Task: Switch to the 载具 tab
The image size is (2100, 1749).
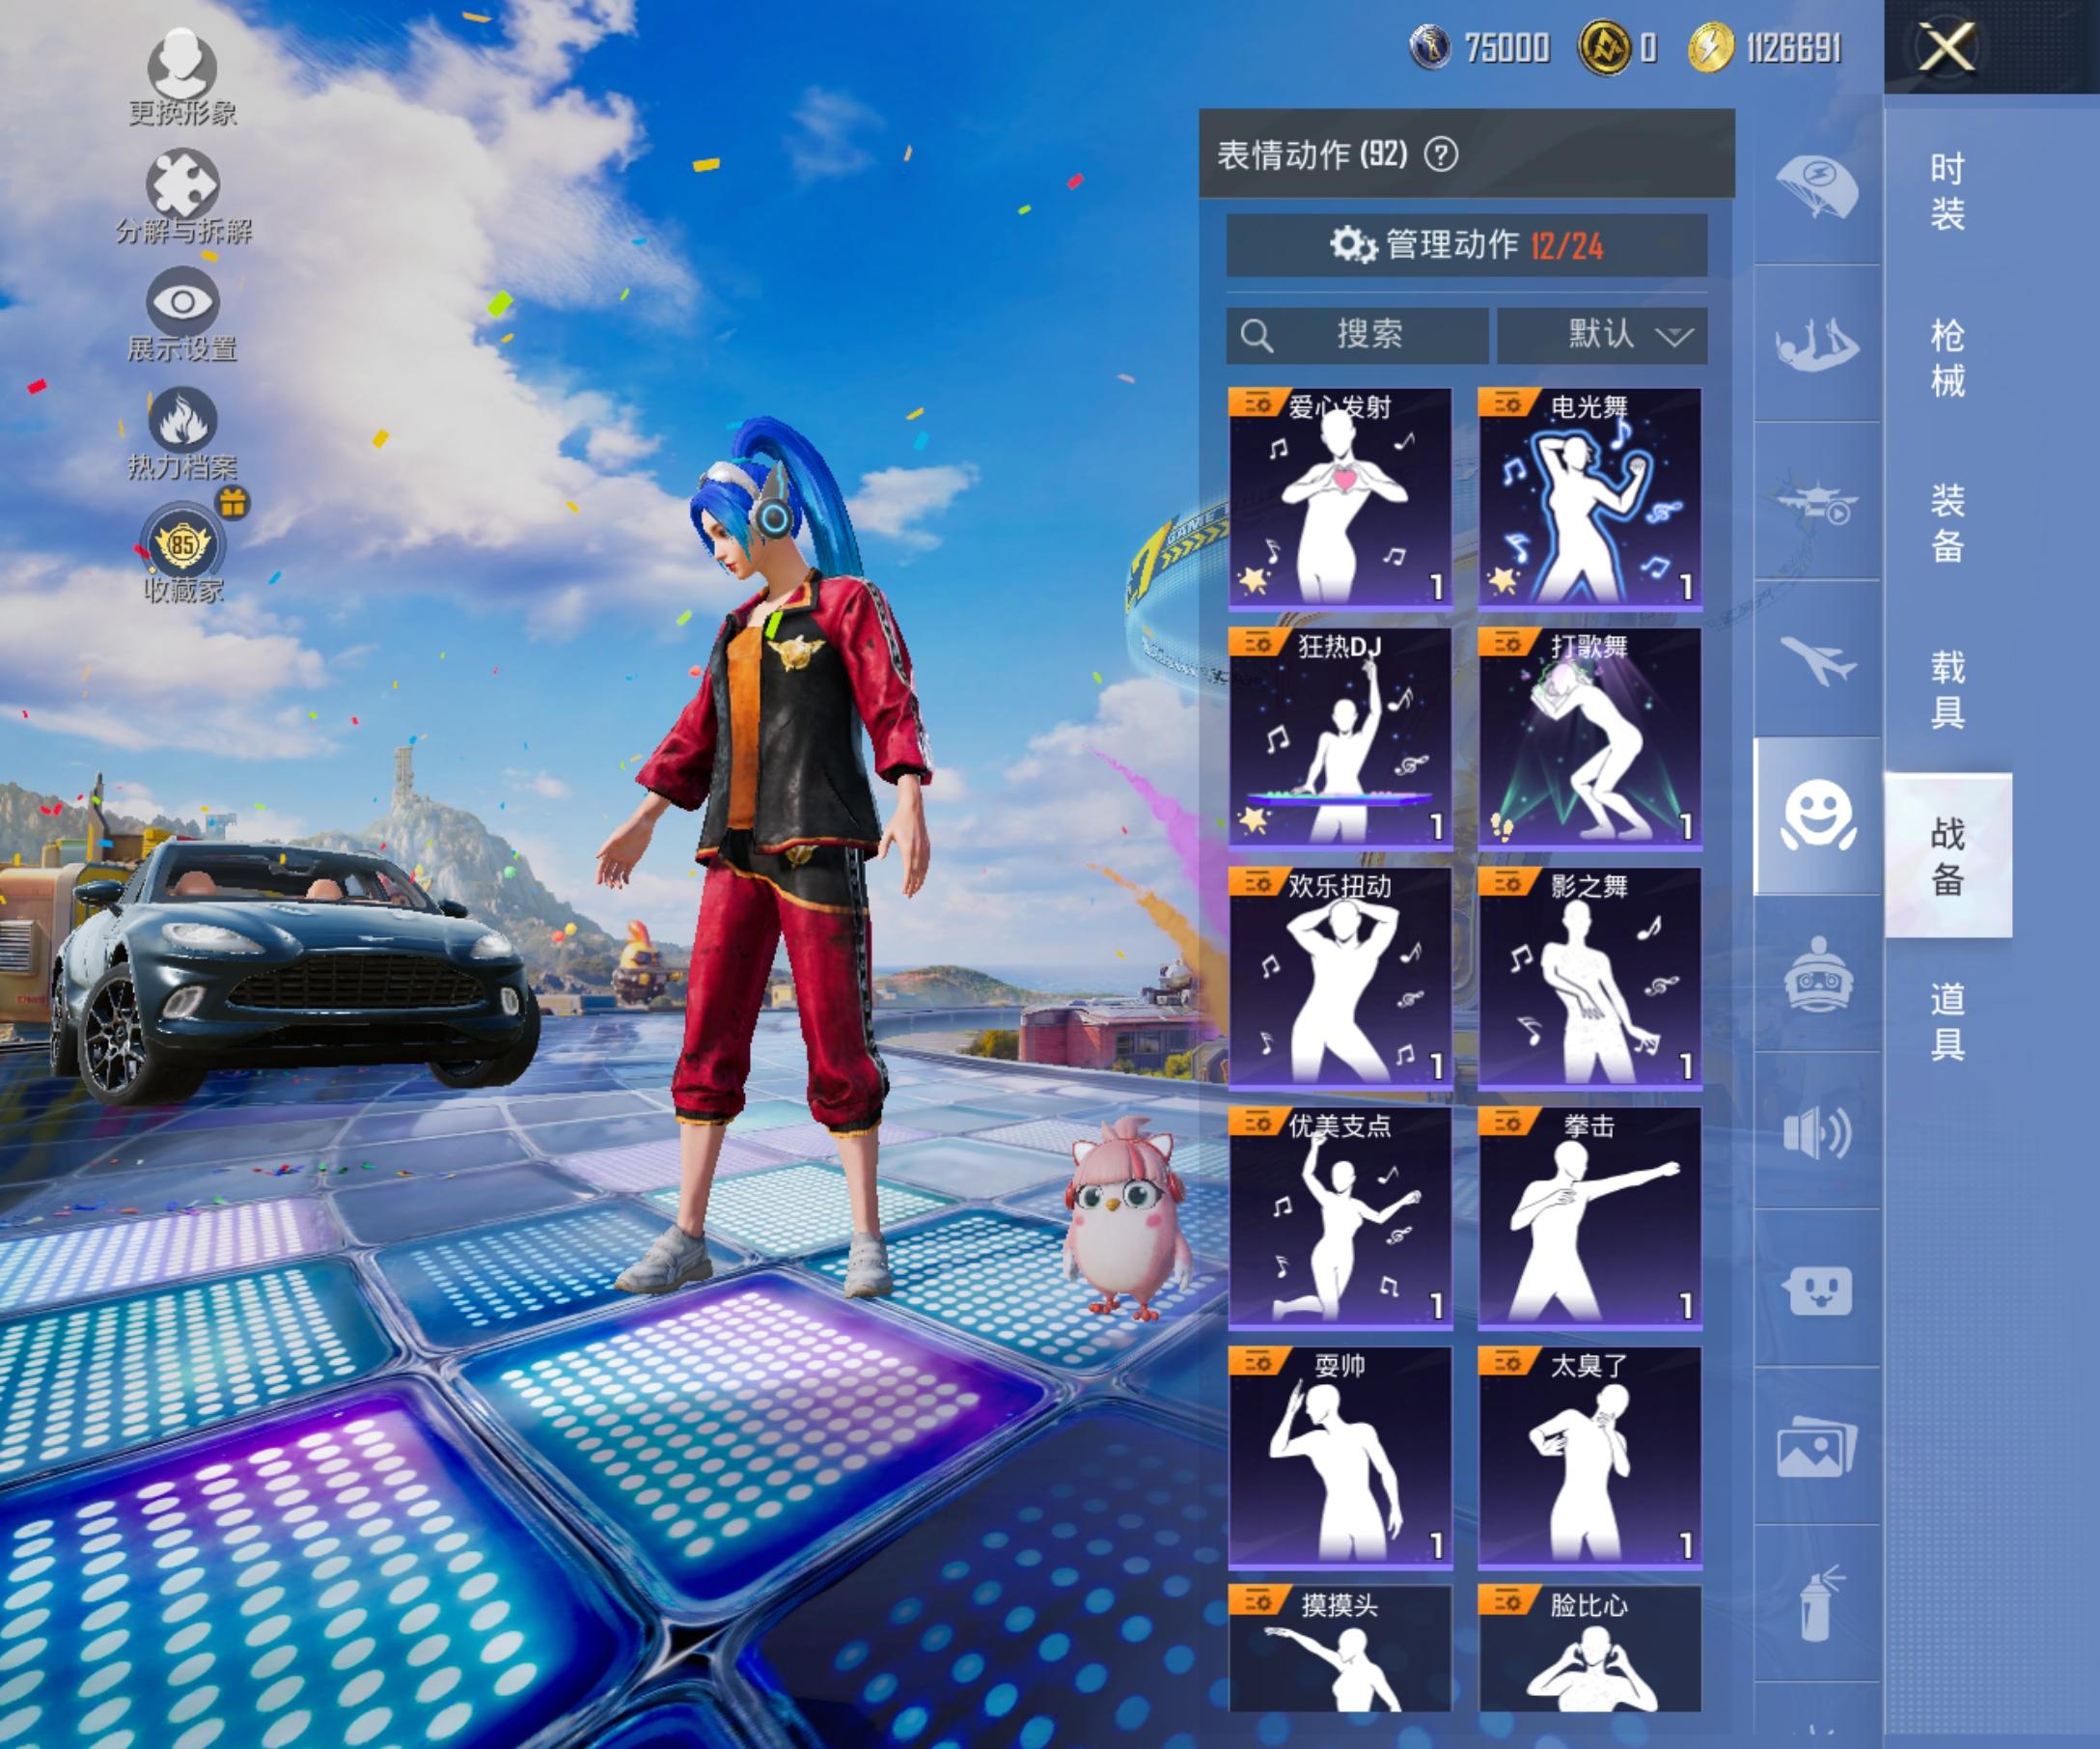Action: click(1947, 689)
